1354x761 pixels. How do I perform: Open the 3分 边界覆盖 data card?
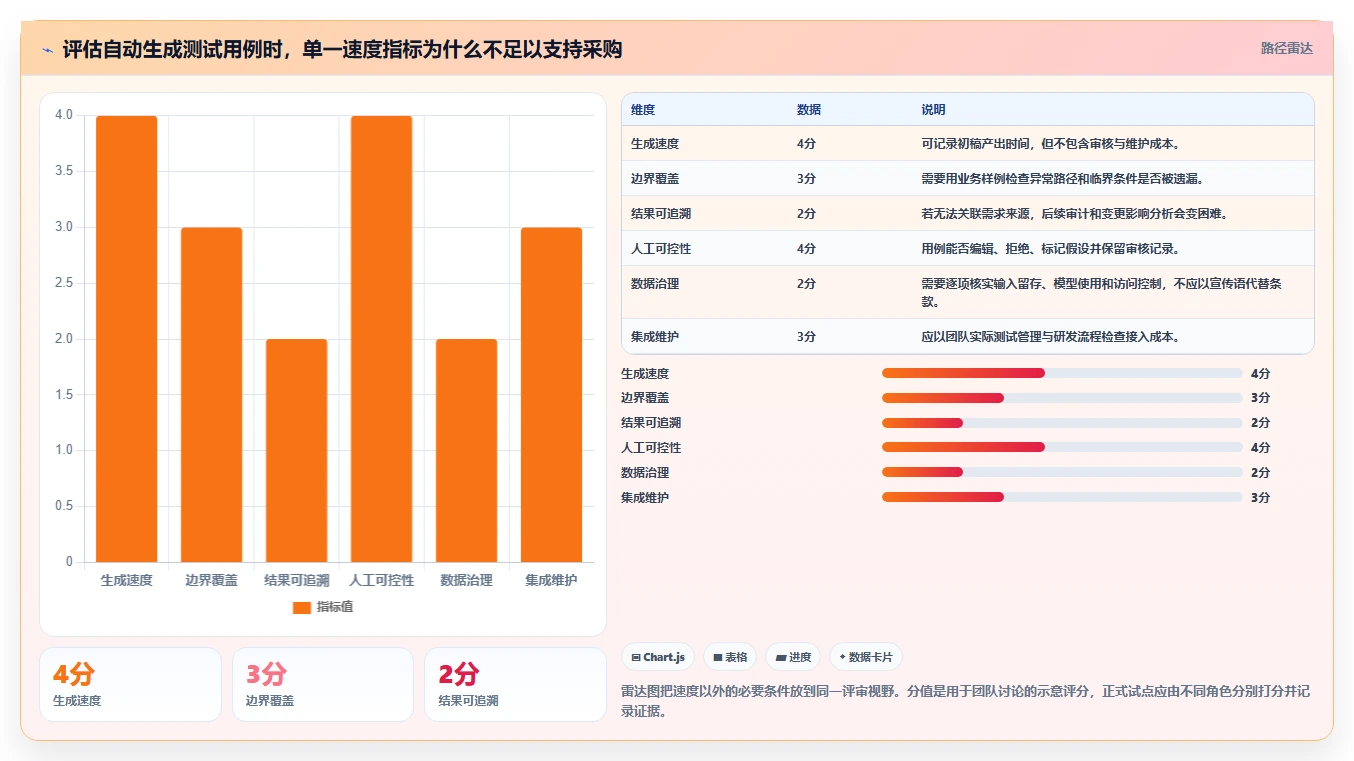click(323, 684)
